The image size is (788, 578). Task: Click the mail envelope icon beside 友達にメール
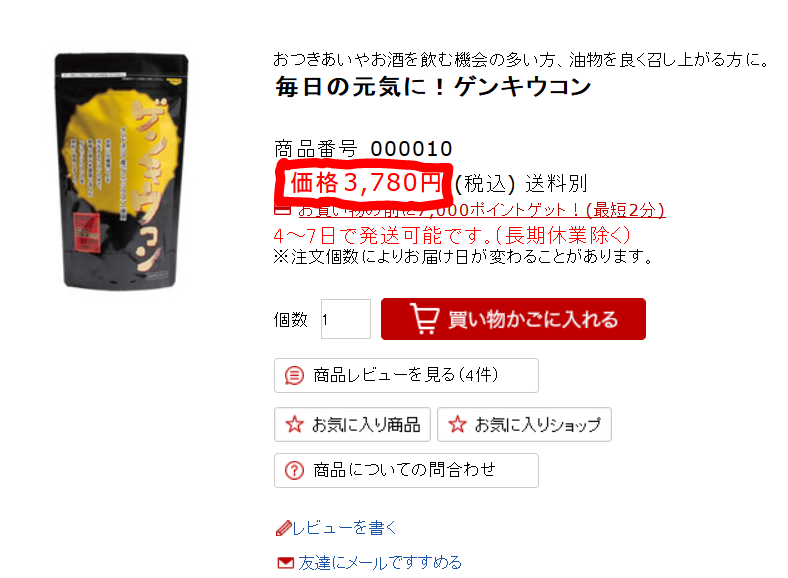coord(285,562)
